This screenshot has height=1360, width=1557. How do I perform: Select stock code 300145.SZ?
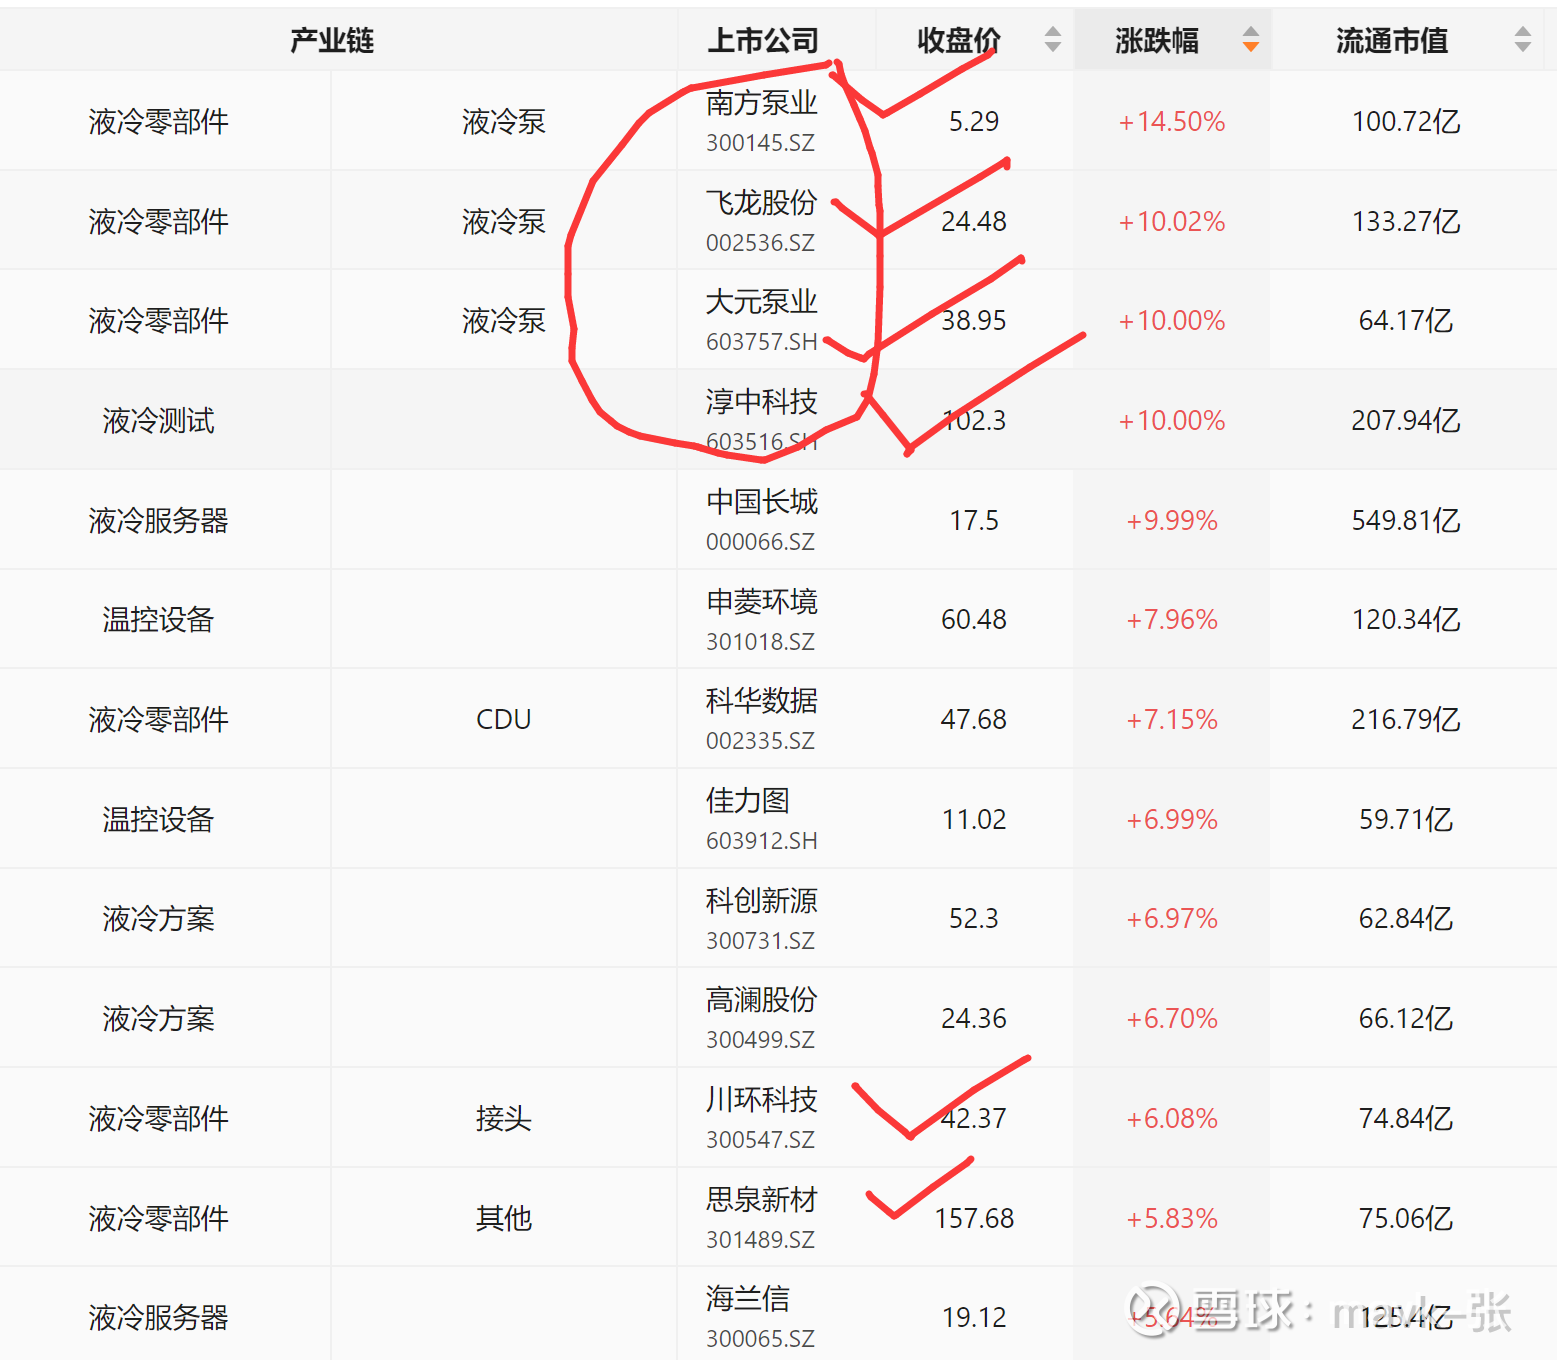coord(760,143)
